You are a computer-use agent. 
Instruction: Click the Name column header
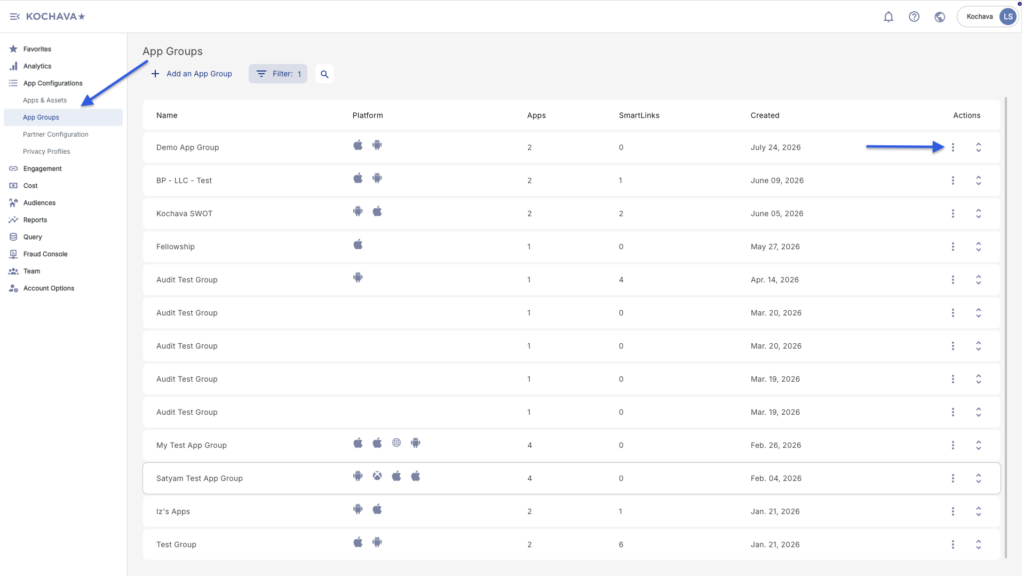167,116
